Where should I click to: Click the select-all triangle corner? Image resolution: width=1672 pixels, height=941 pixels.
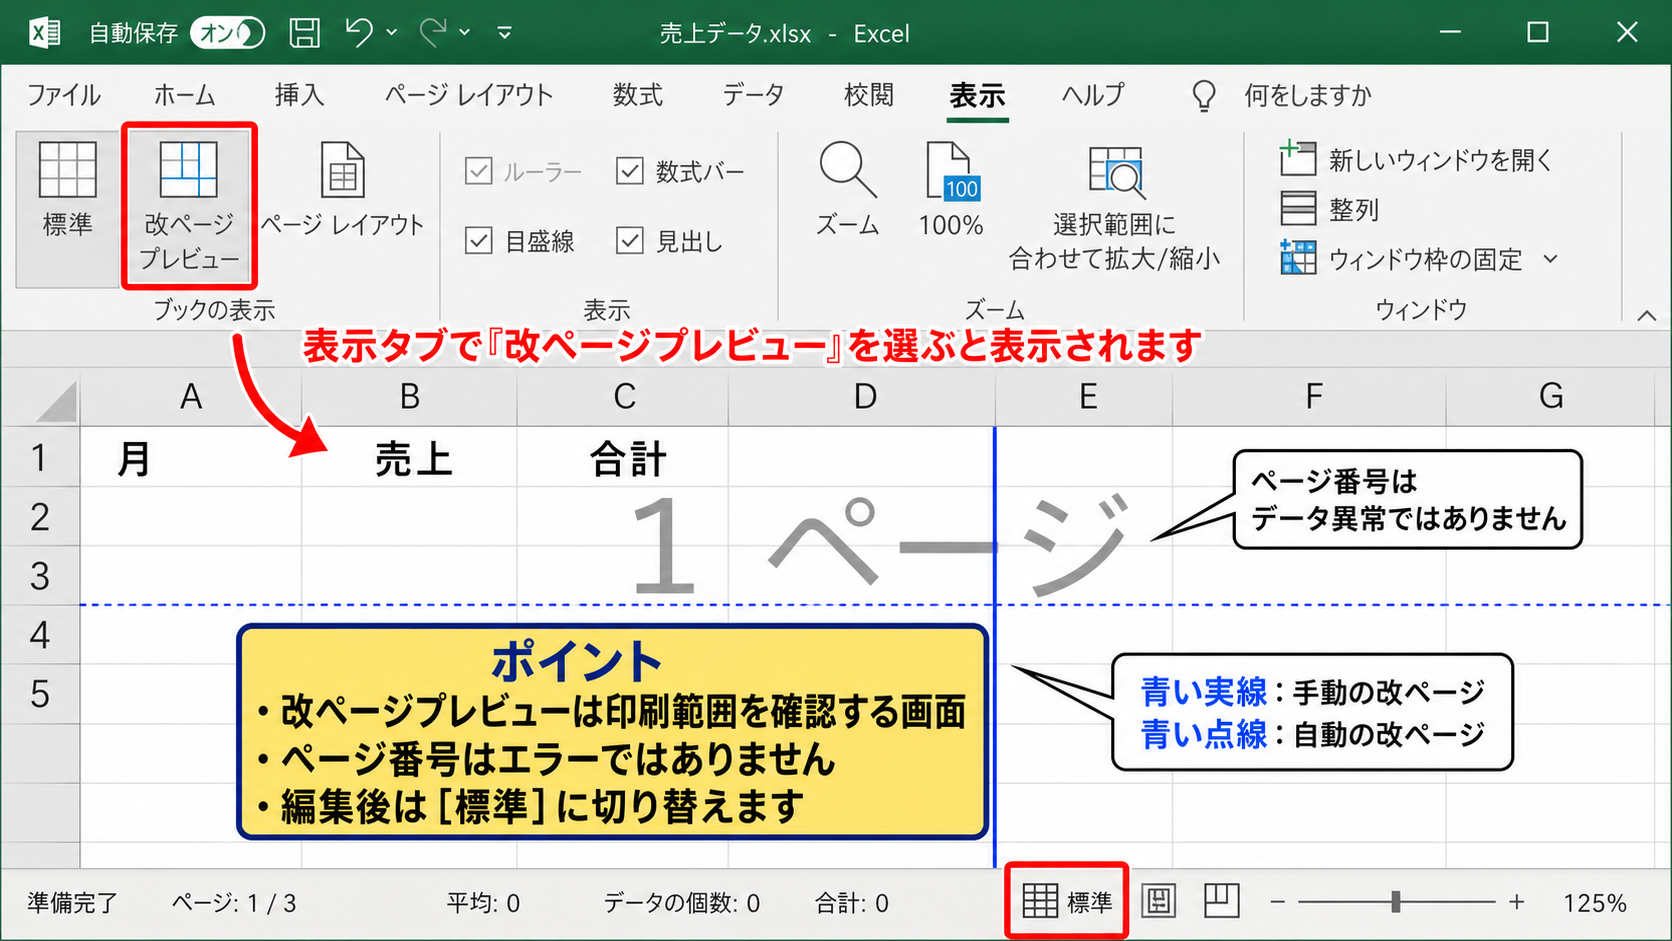56,402
